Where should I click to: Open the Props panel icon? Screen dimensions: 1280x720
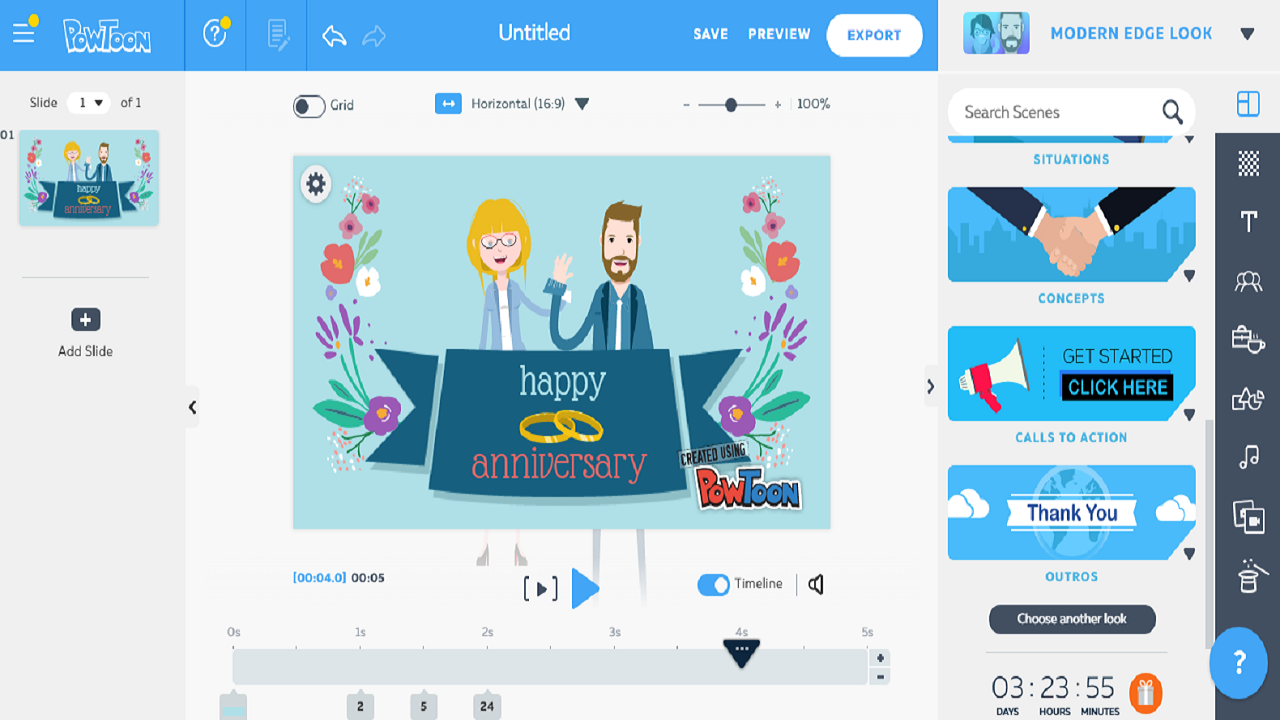(1248, 340)
